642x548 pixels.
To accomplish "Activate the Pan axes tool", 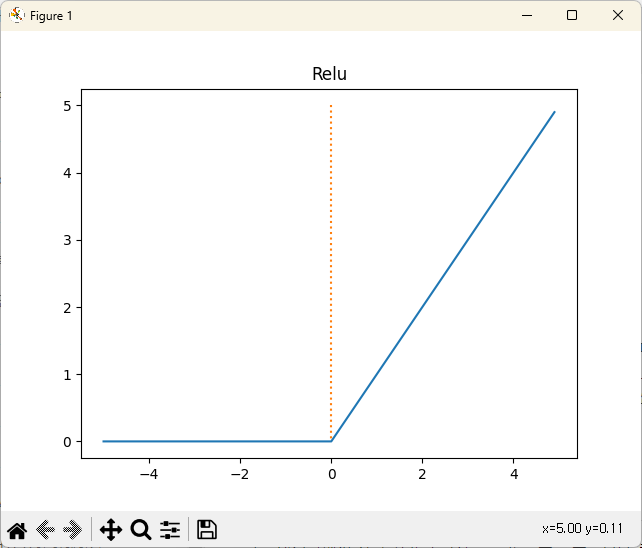I will click(111, 530).
